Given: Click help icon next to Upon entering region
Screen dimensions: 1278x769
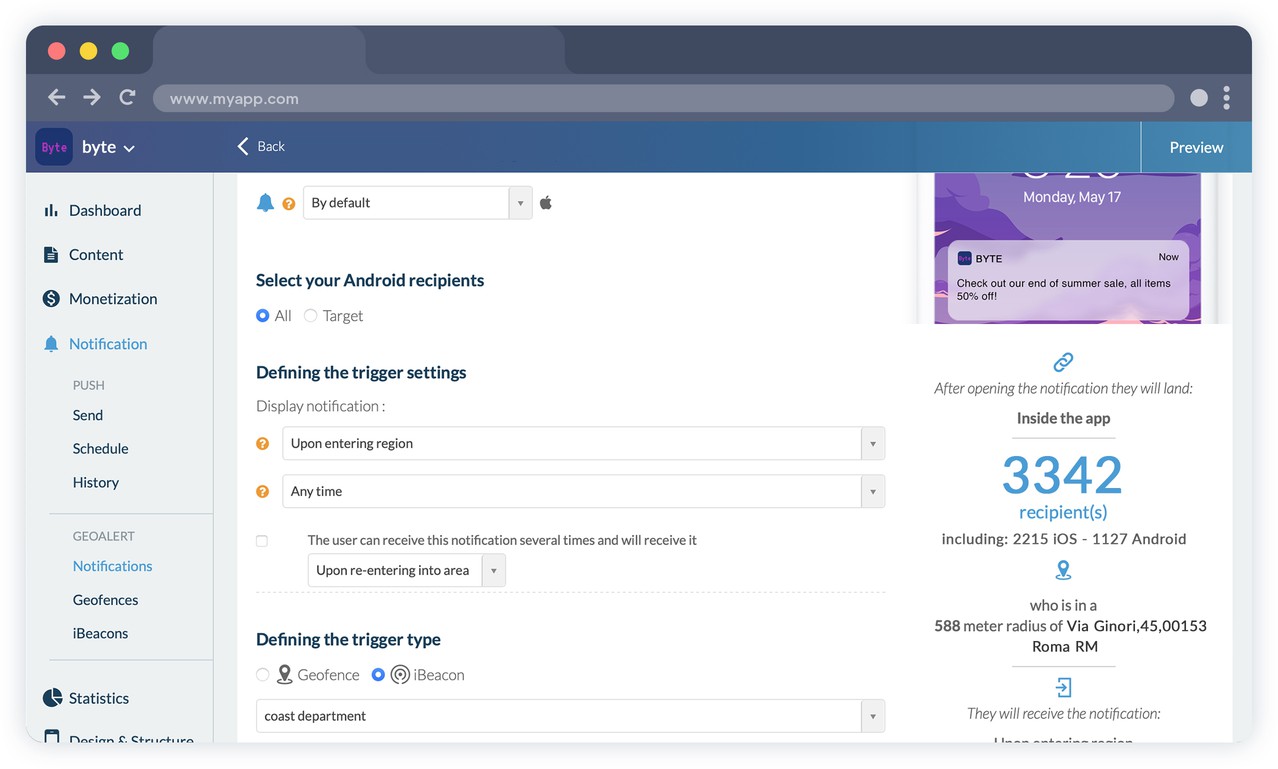Looking at the screenshot, I should click(263, 443).
